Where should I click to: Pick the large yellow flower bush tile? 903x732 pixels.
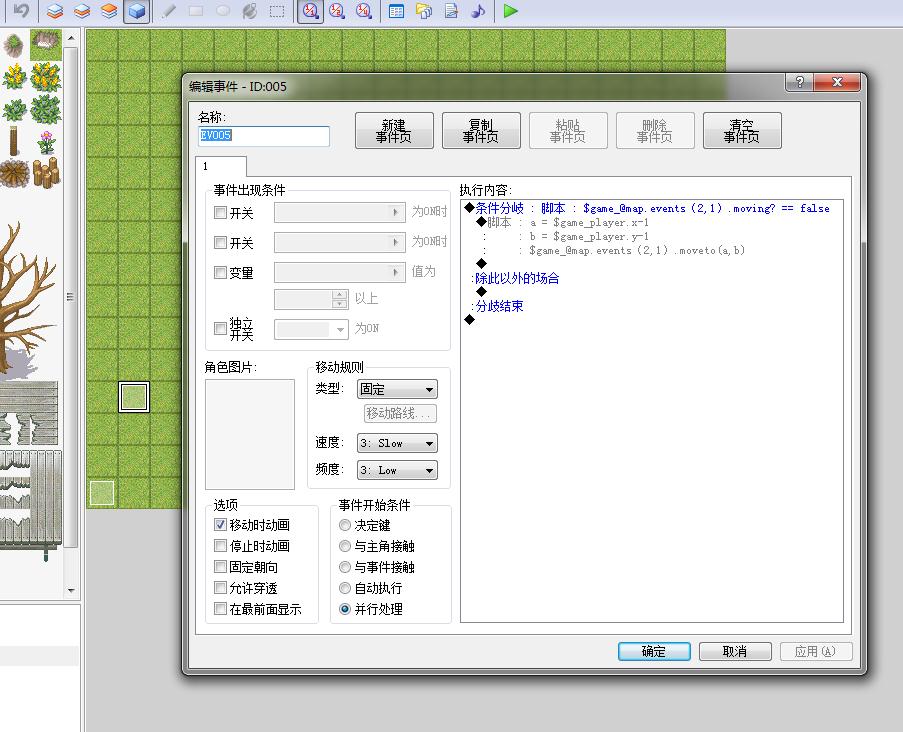[45, 77]
